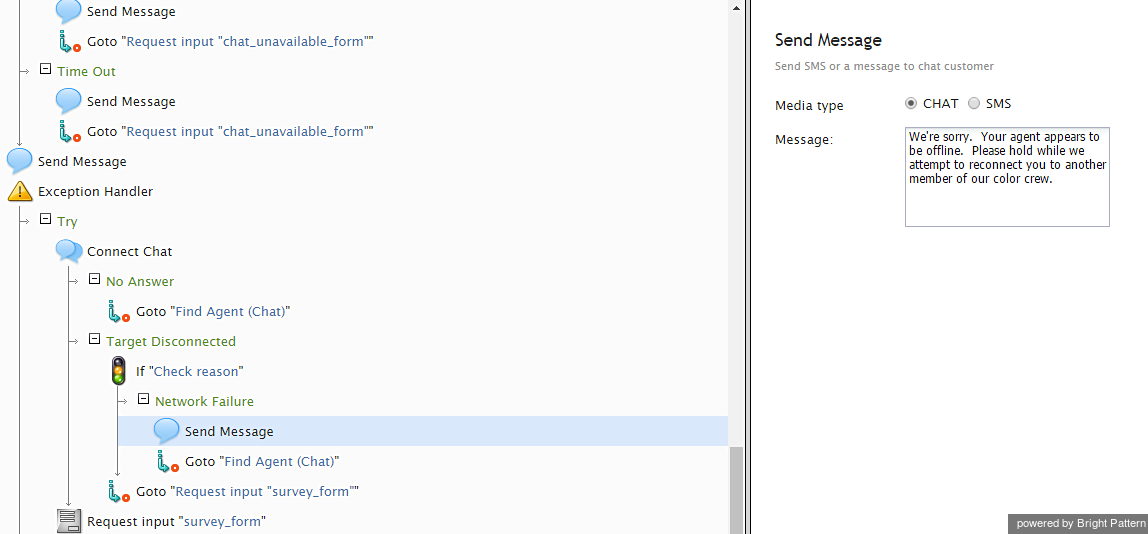Click the scroll up arrow of scenario list
This screenshot has height=534, width=1148.
[x=737, y=7]
